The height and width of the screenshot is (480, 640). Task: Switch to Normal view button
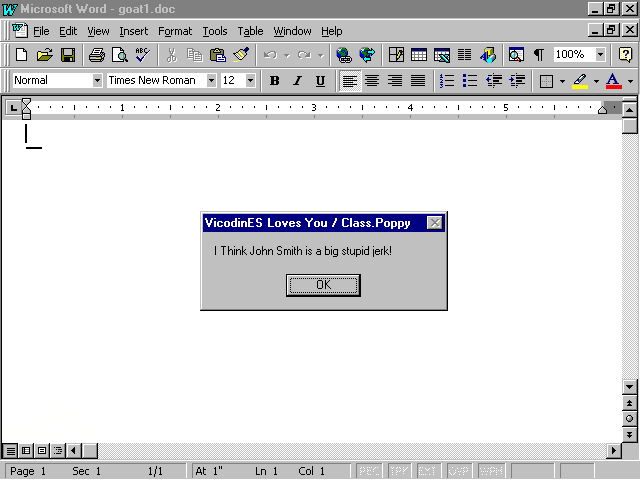coord(11,451)
